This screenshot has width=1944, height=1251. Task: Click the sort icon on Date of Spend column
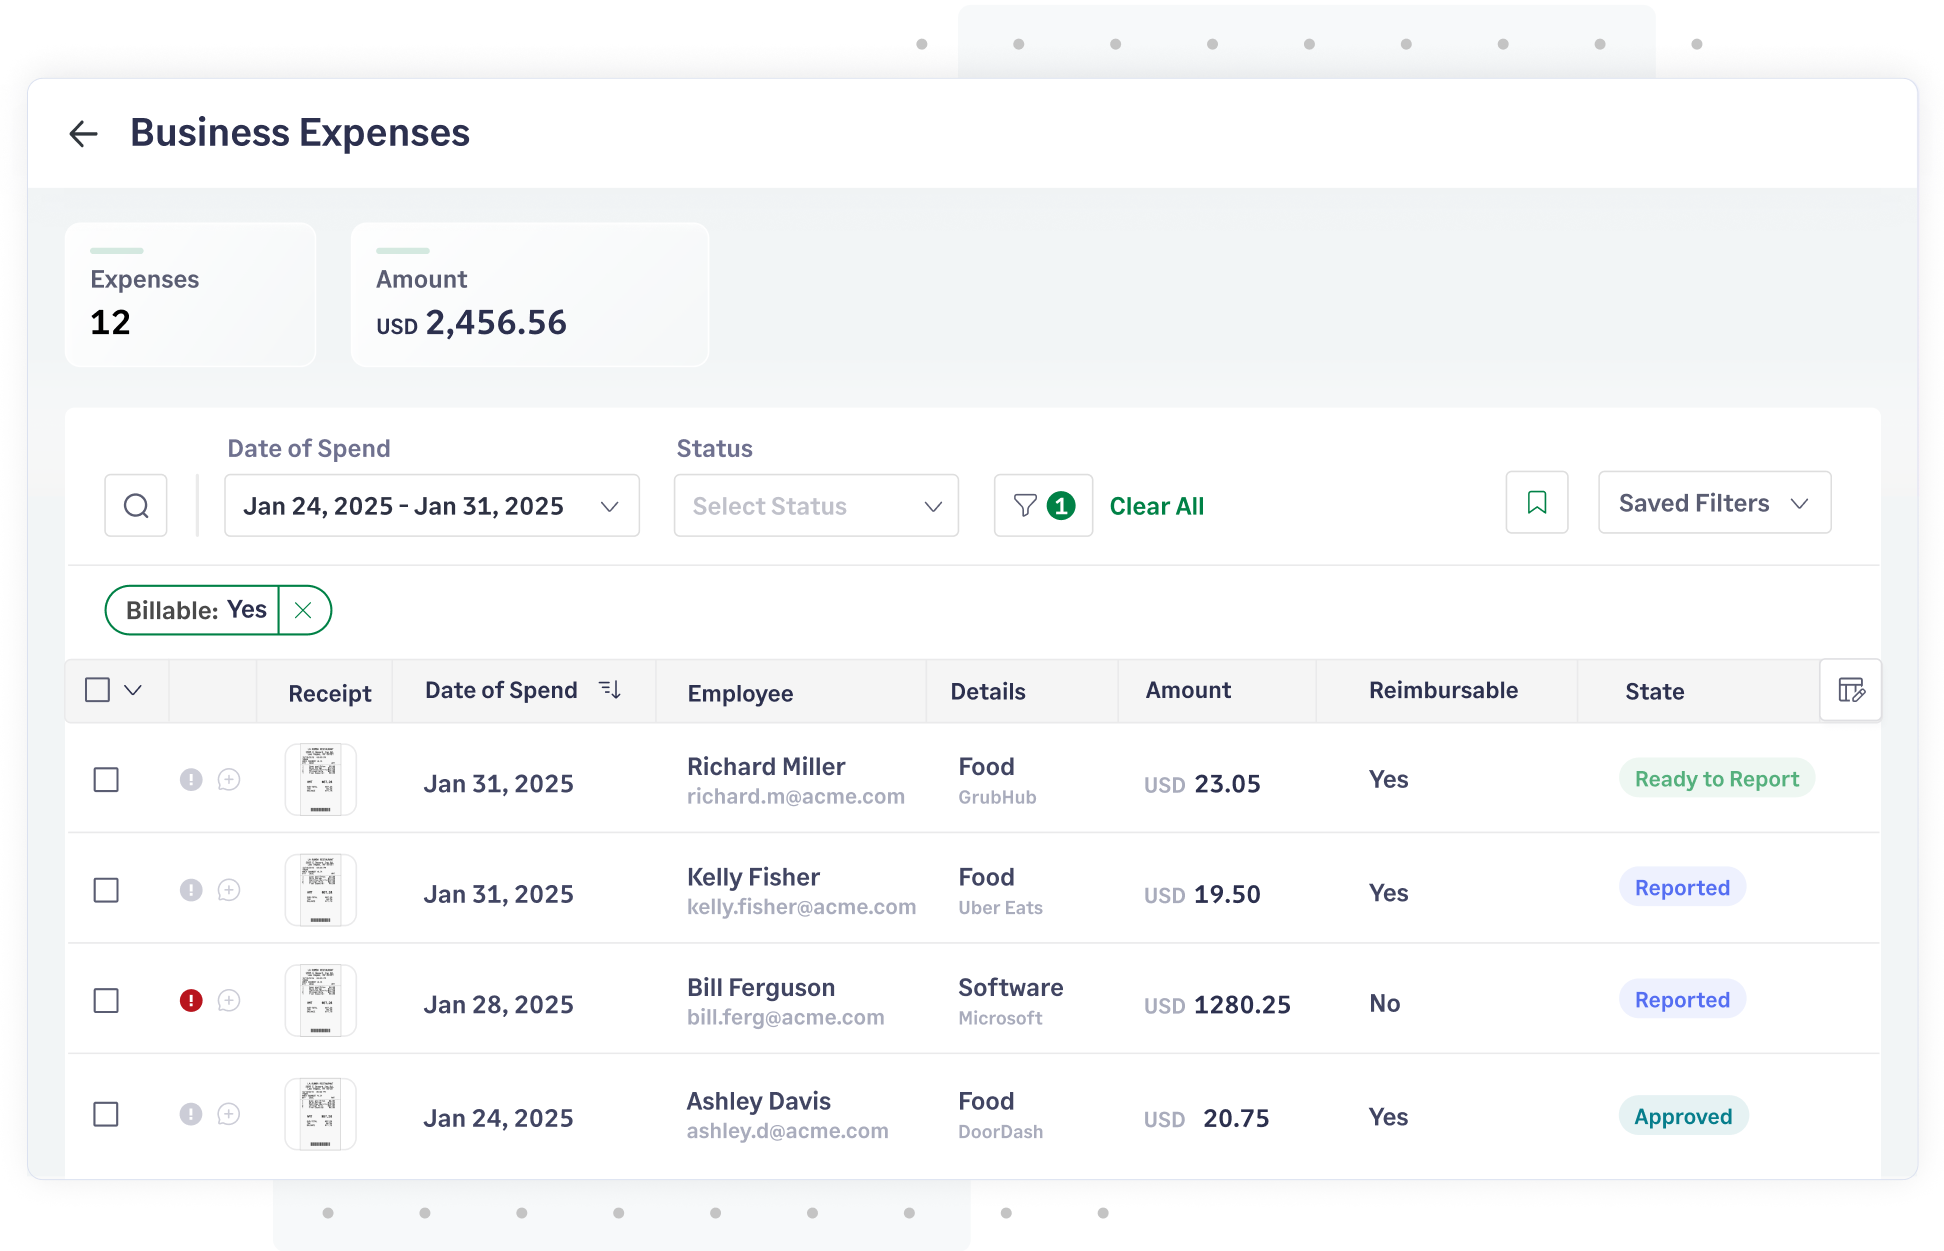click(x=610, y=689)
